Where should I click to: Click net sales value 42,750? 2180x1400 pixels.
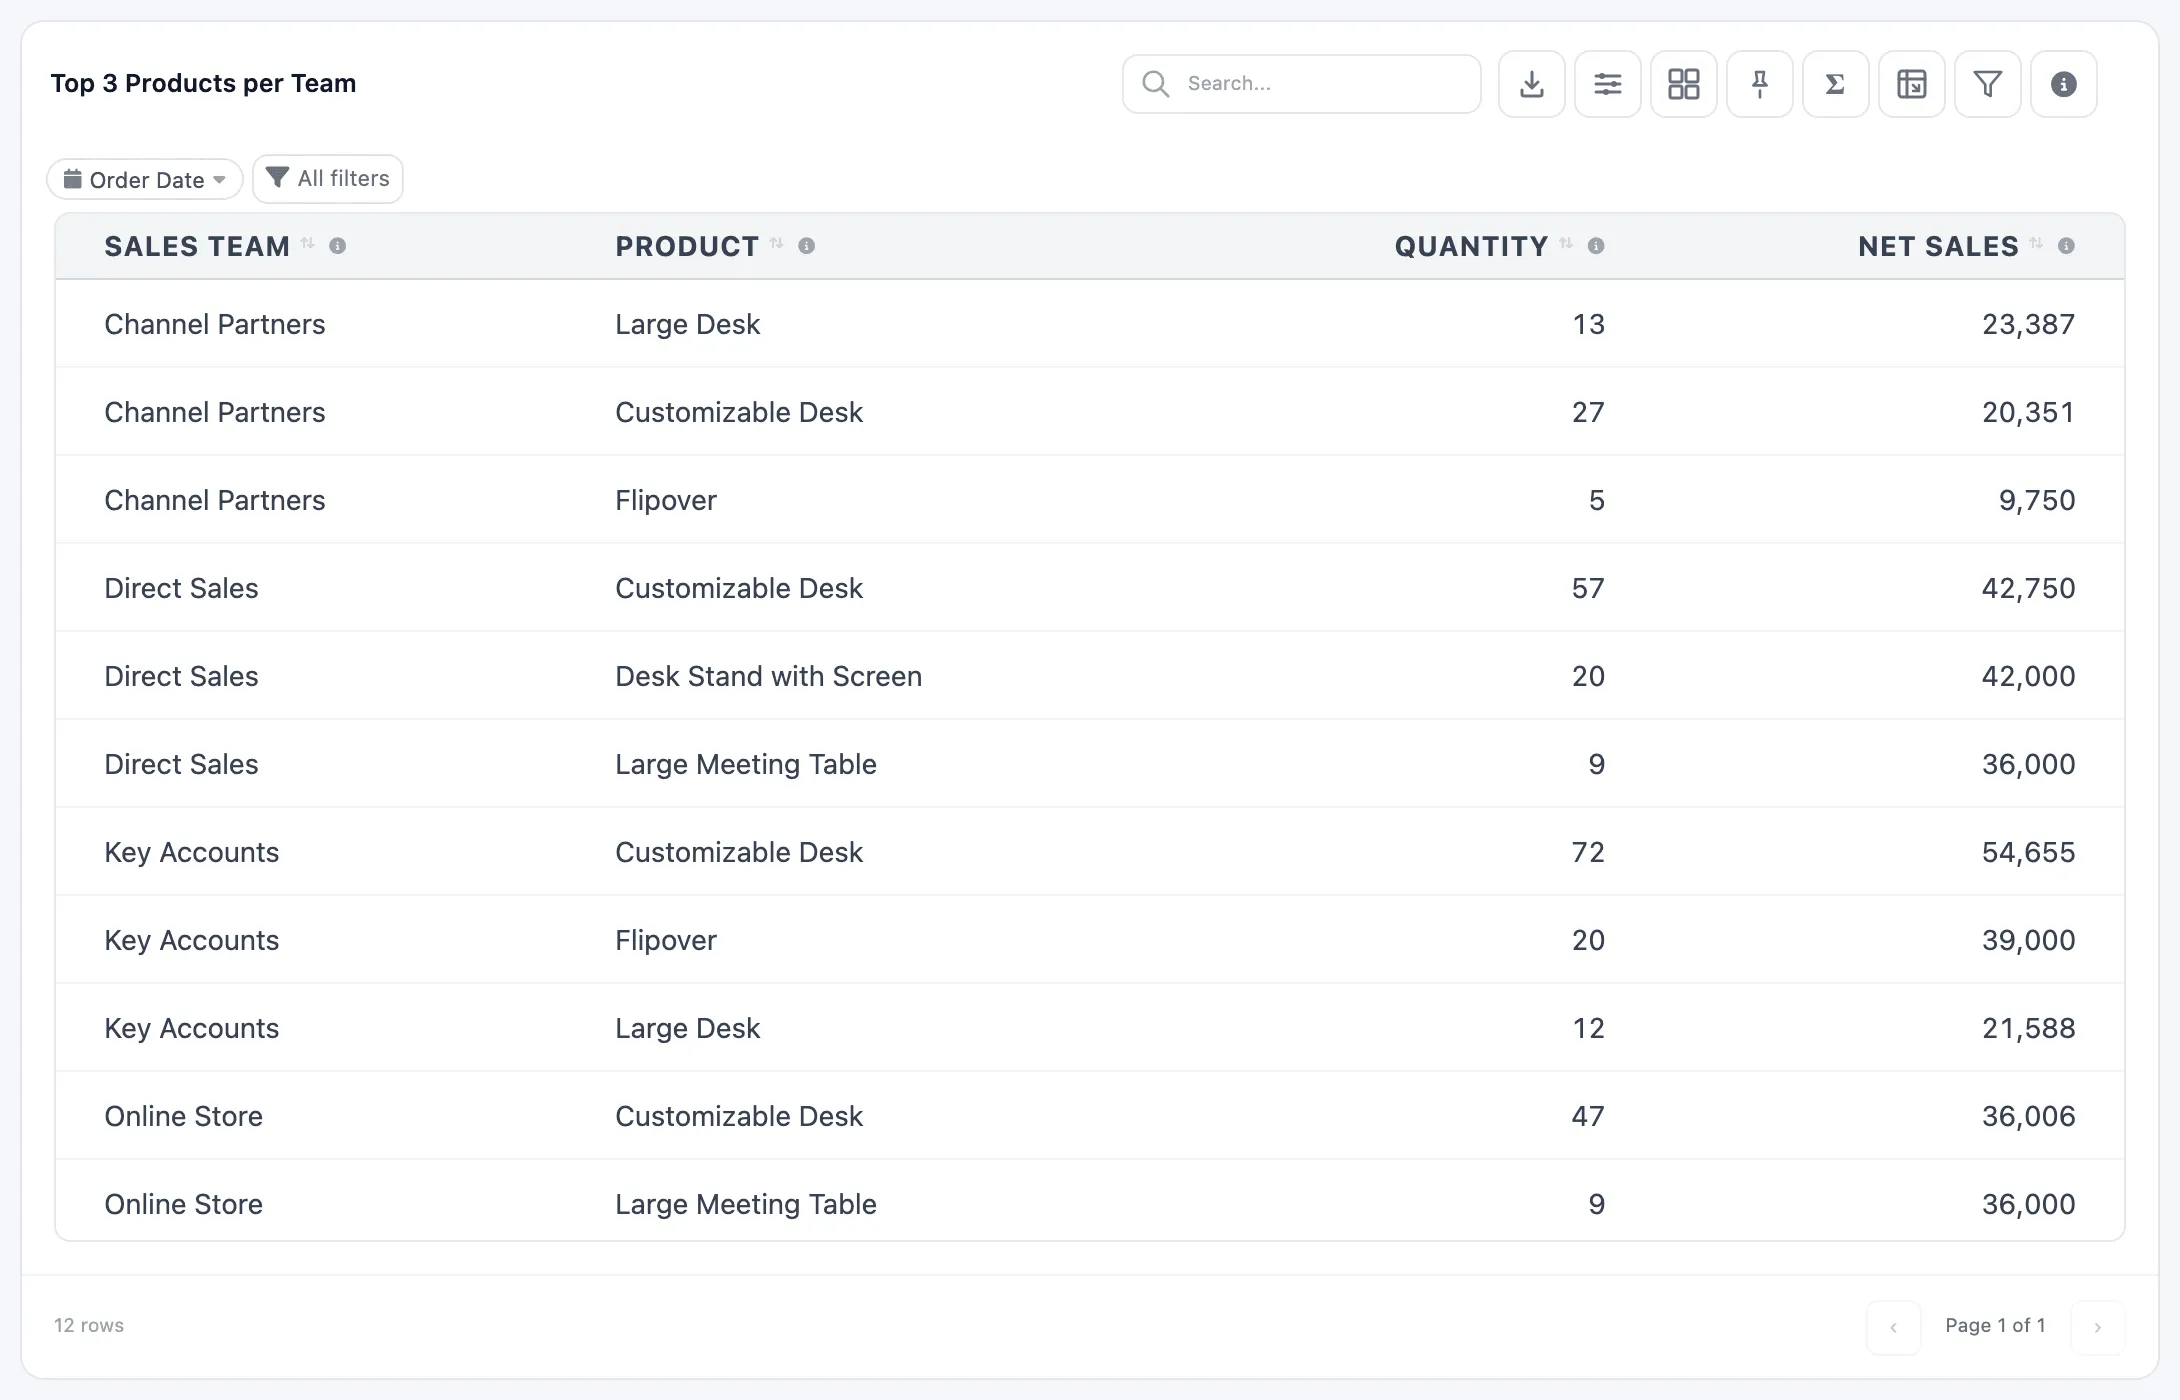(2028, 588)
